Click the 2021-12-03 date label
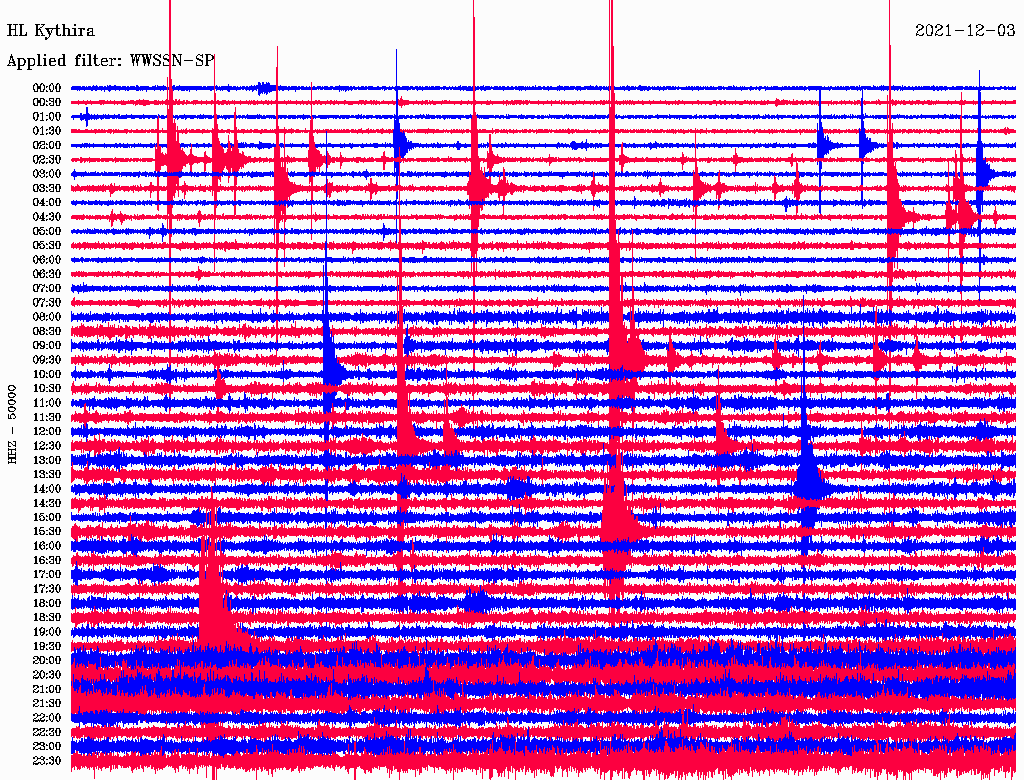This screenshot has width=1024, height=780. pyautogui.click(x=965, y=31)
